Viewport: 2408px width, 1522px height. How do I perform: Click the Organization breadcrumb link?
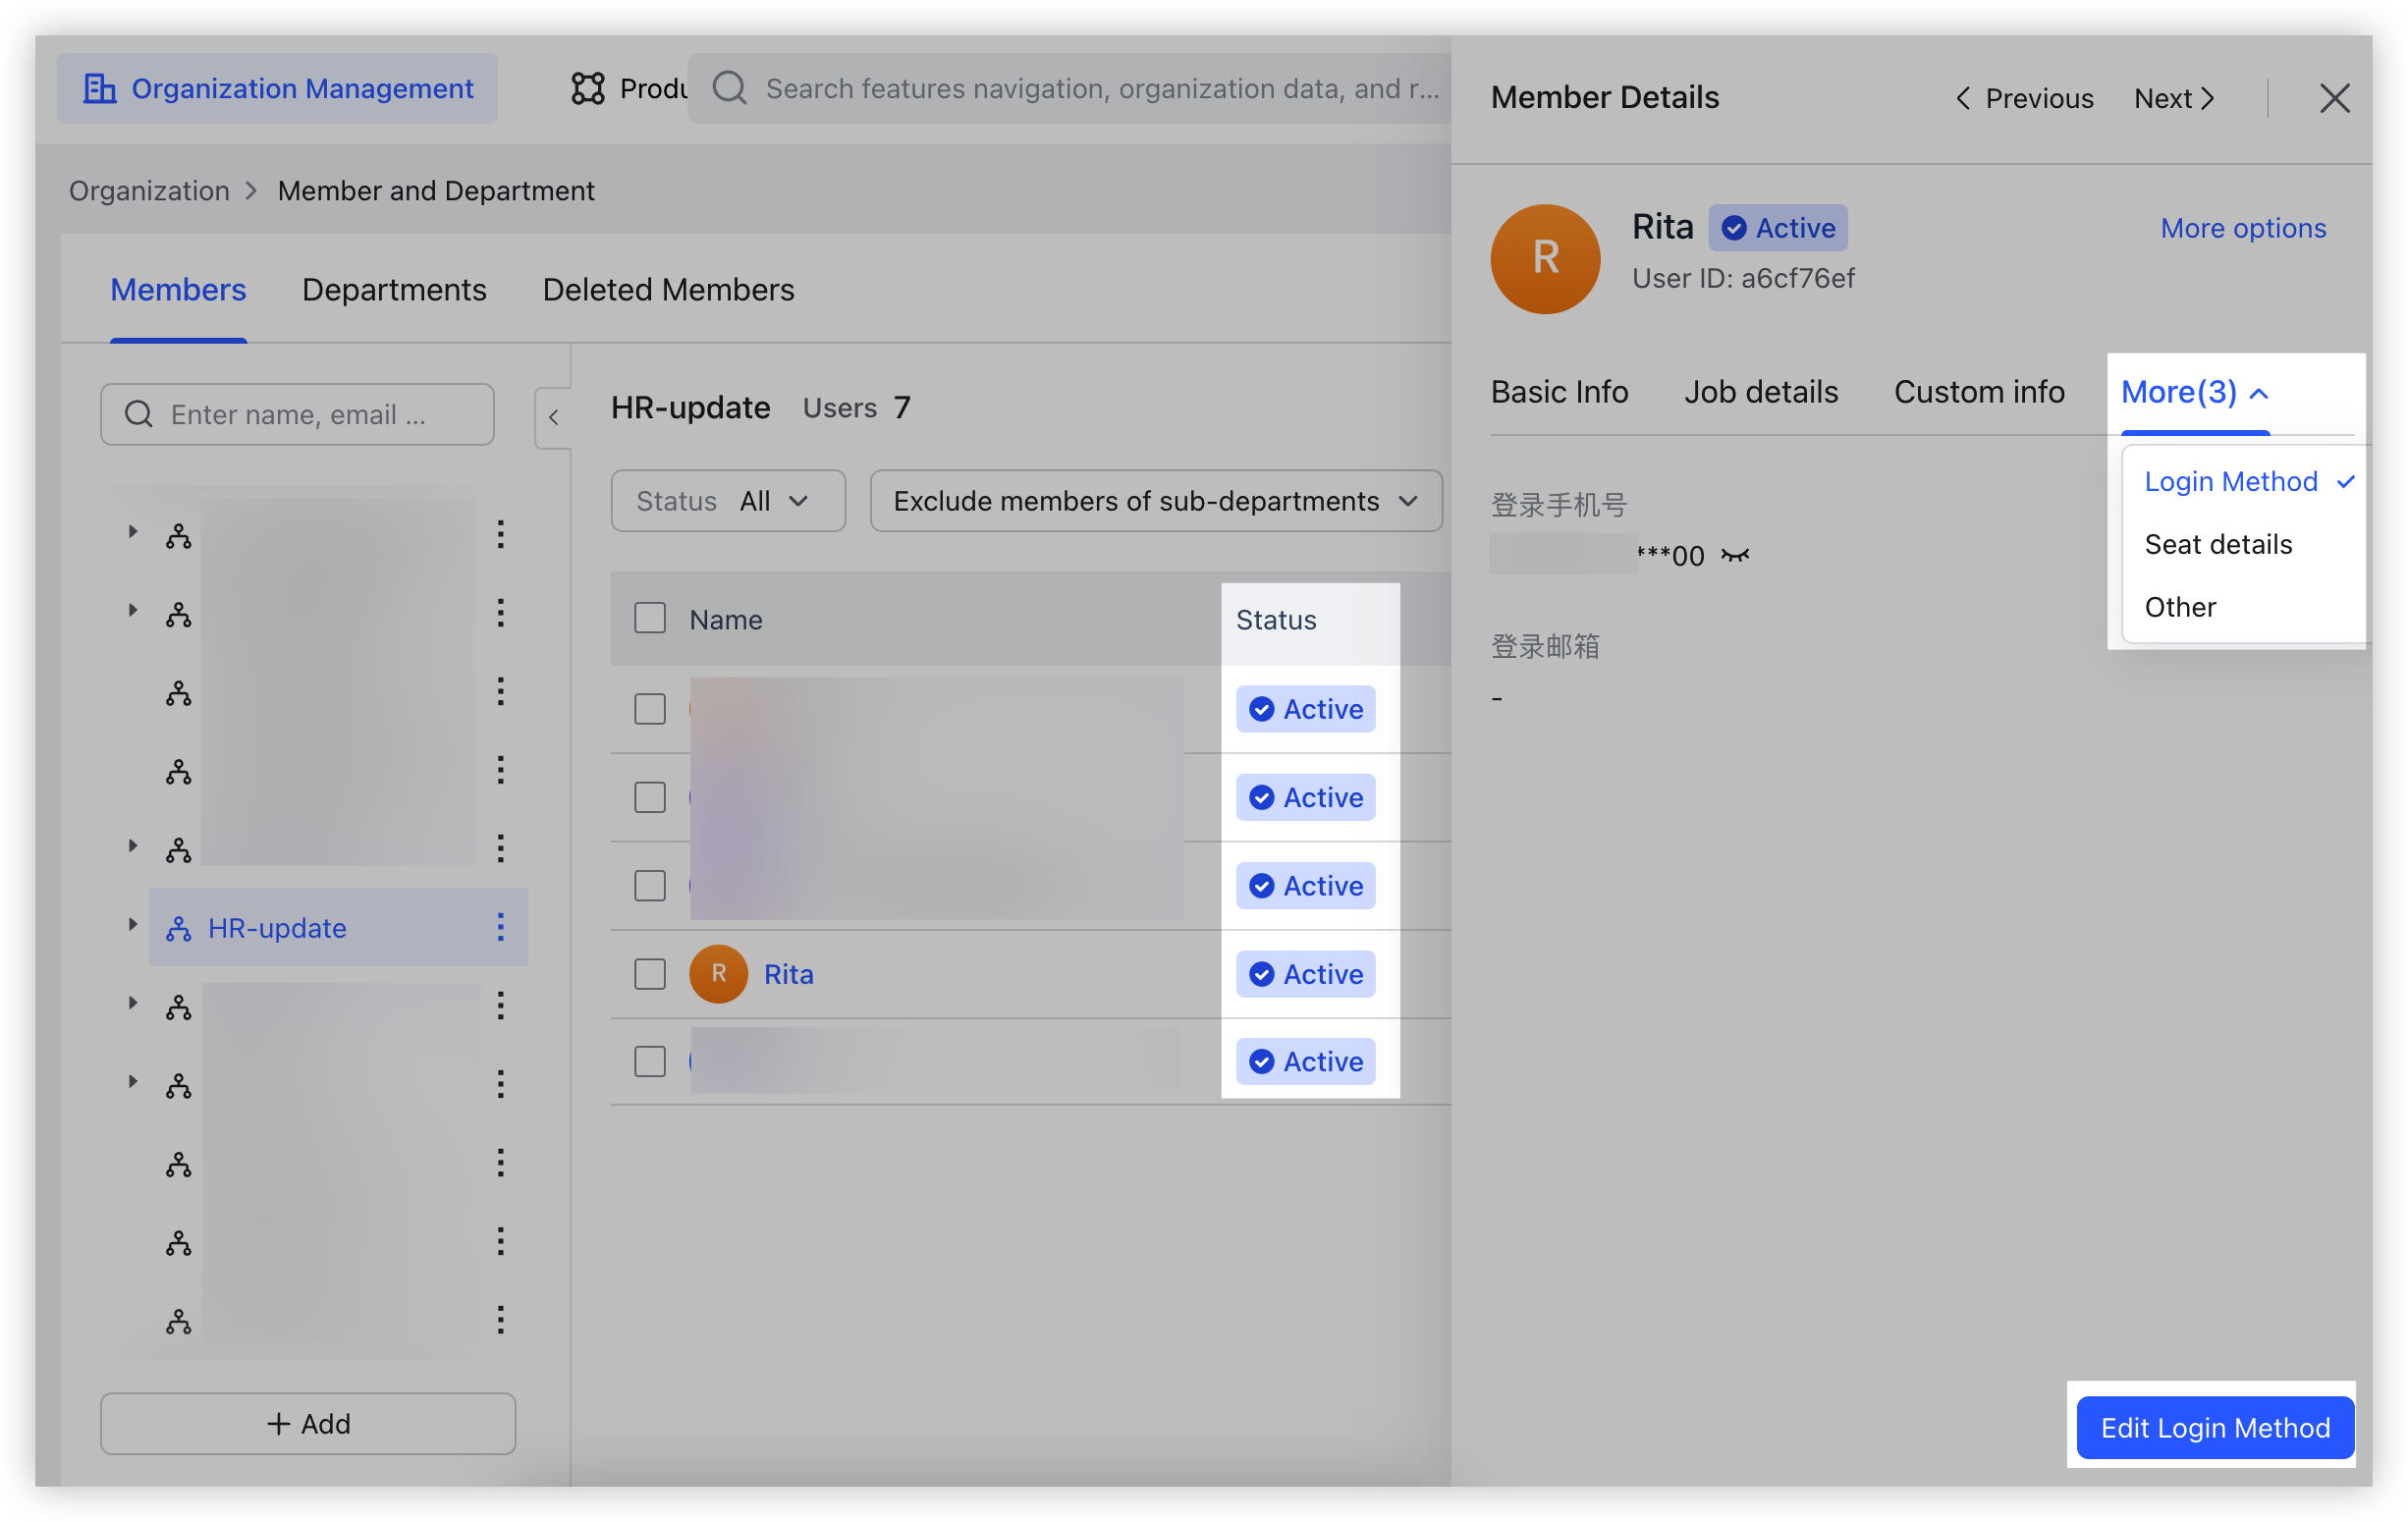point(149,190)
